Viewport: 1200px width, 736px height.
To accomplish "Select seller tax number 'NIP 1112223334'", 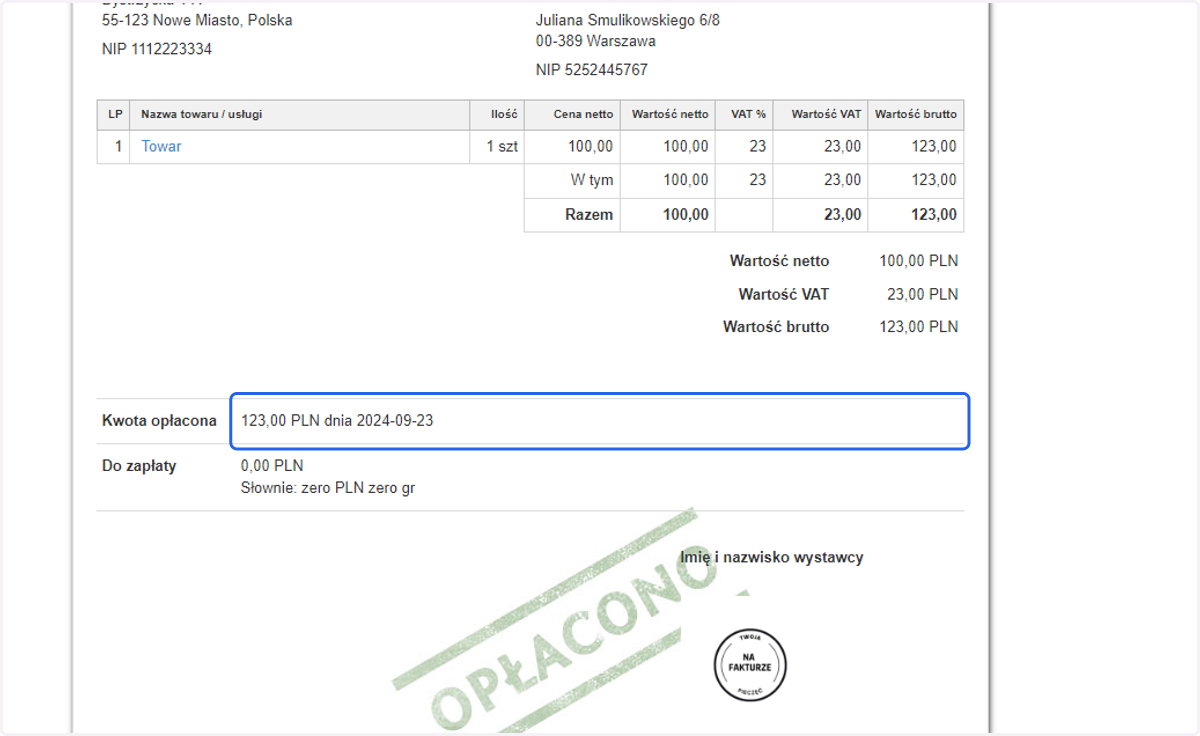I will 157,49.
